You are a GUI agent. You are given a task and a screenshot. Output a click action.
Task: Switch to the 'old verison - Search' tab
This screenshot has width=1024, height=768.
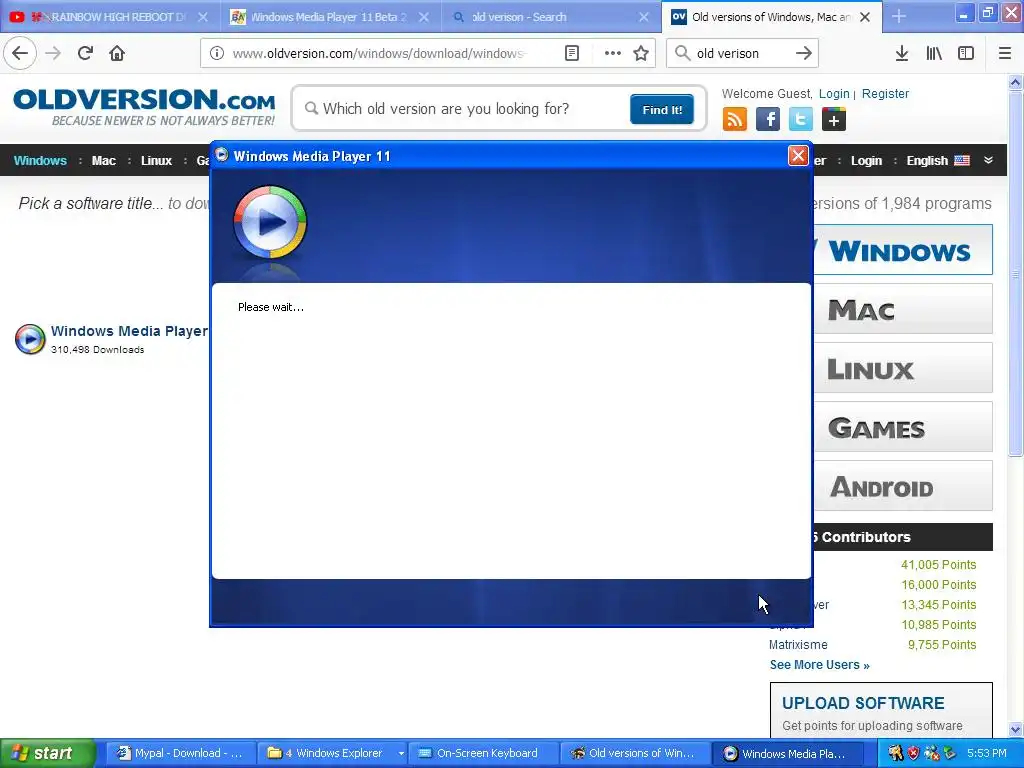pos(551,17)
